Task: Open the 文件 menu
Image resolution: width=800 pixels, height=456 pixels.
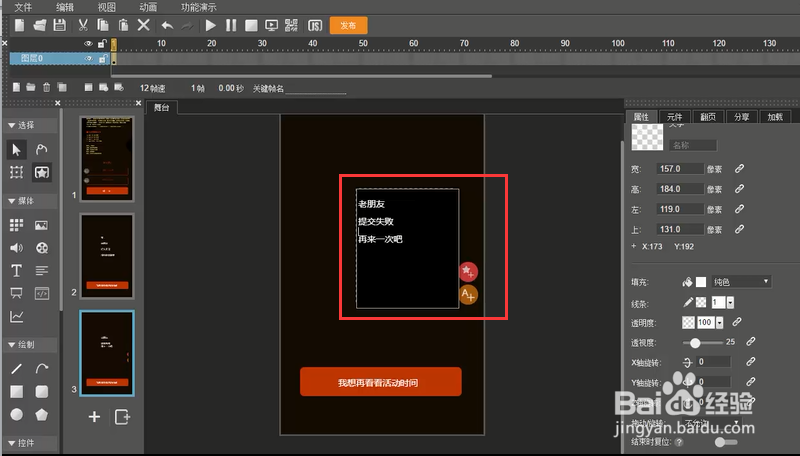Action: pyautogui.click(x=23, y=7)
